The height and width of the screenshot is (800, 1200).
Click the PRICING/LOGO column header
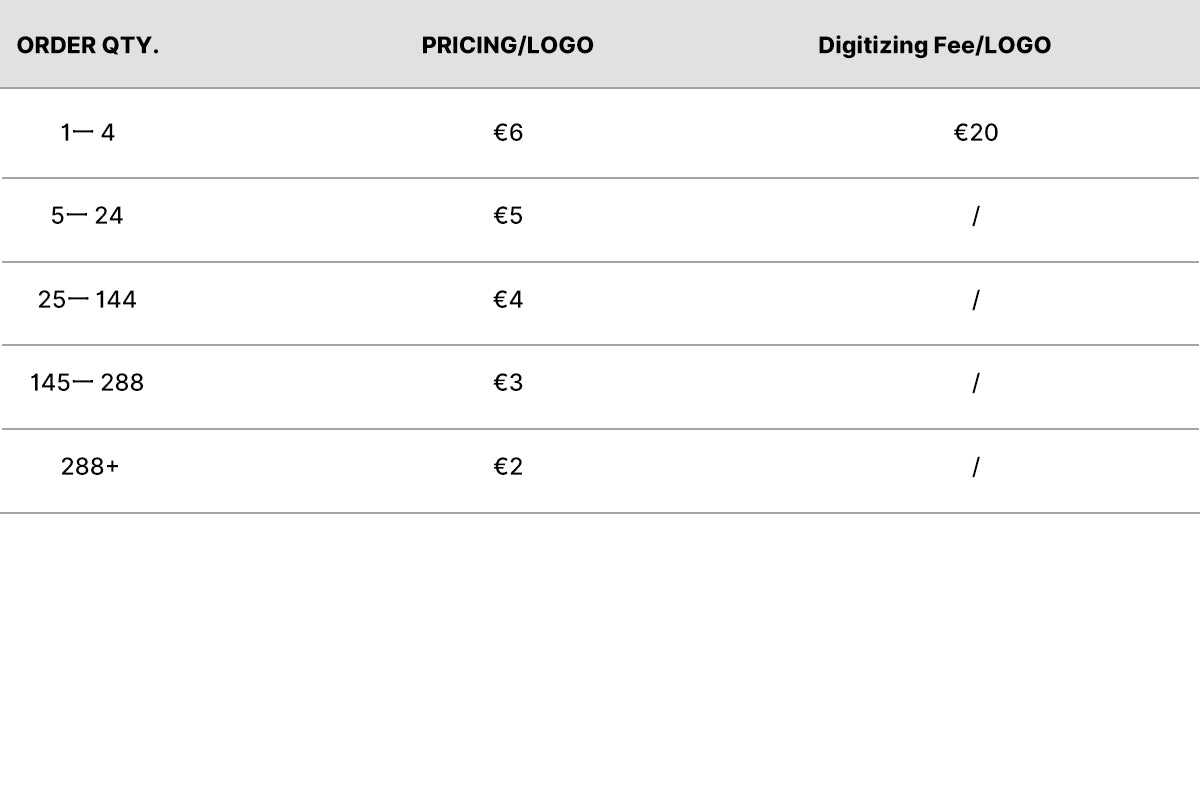[x=507, y=46]
